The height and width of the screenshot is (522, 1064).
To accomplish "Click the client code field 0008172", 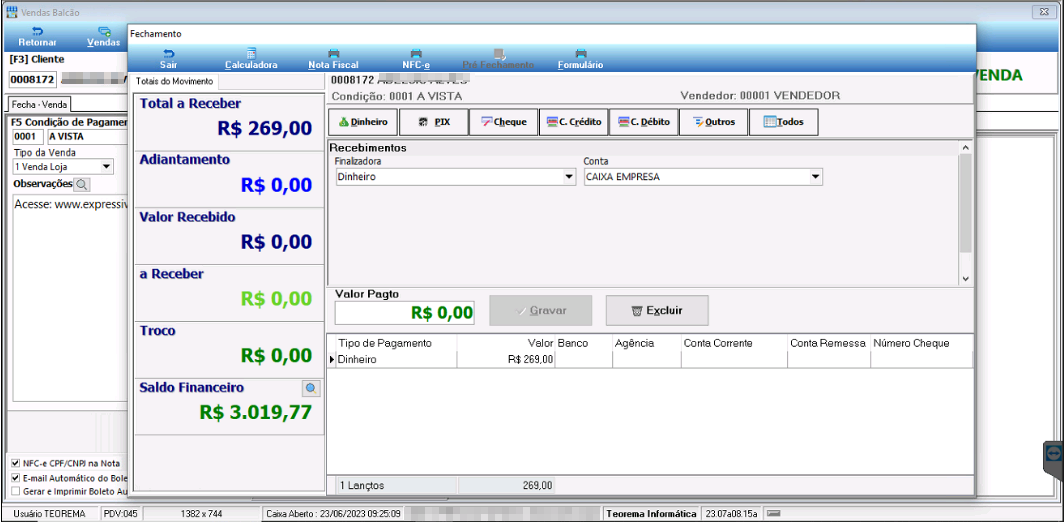I will pyautogui.click(x=32, y=79).
